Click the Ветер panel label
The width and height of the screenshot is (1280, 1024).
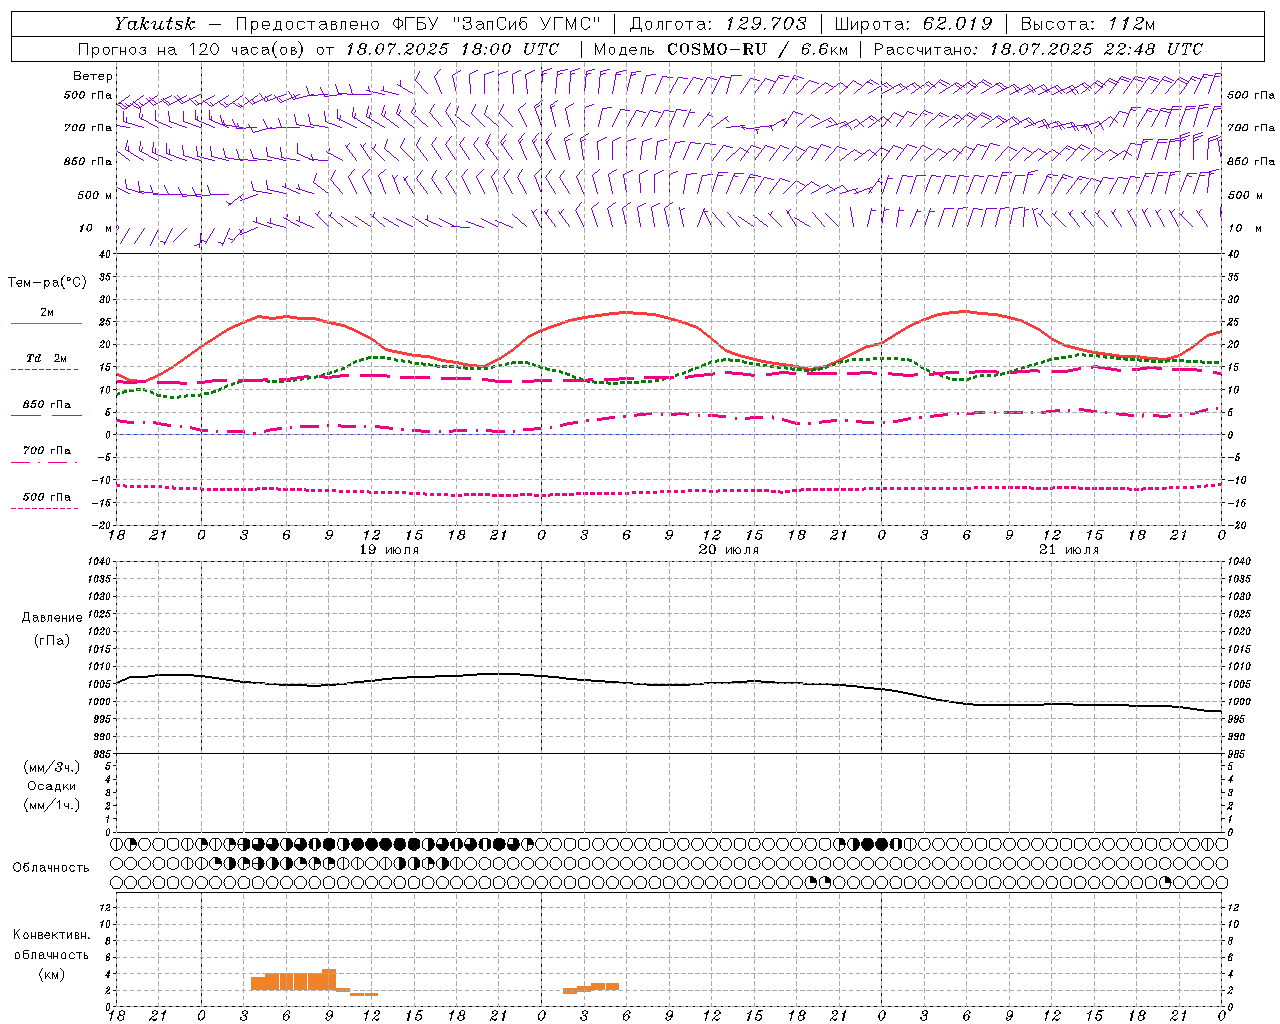point(93,76)
